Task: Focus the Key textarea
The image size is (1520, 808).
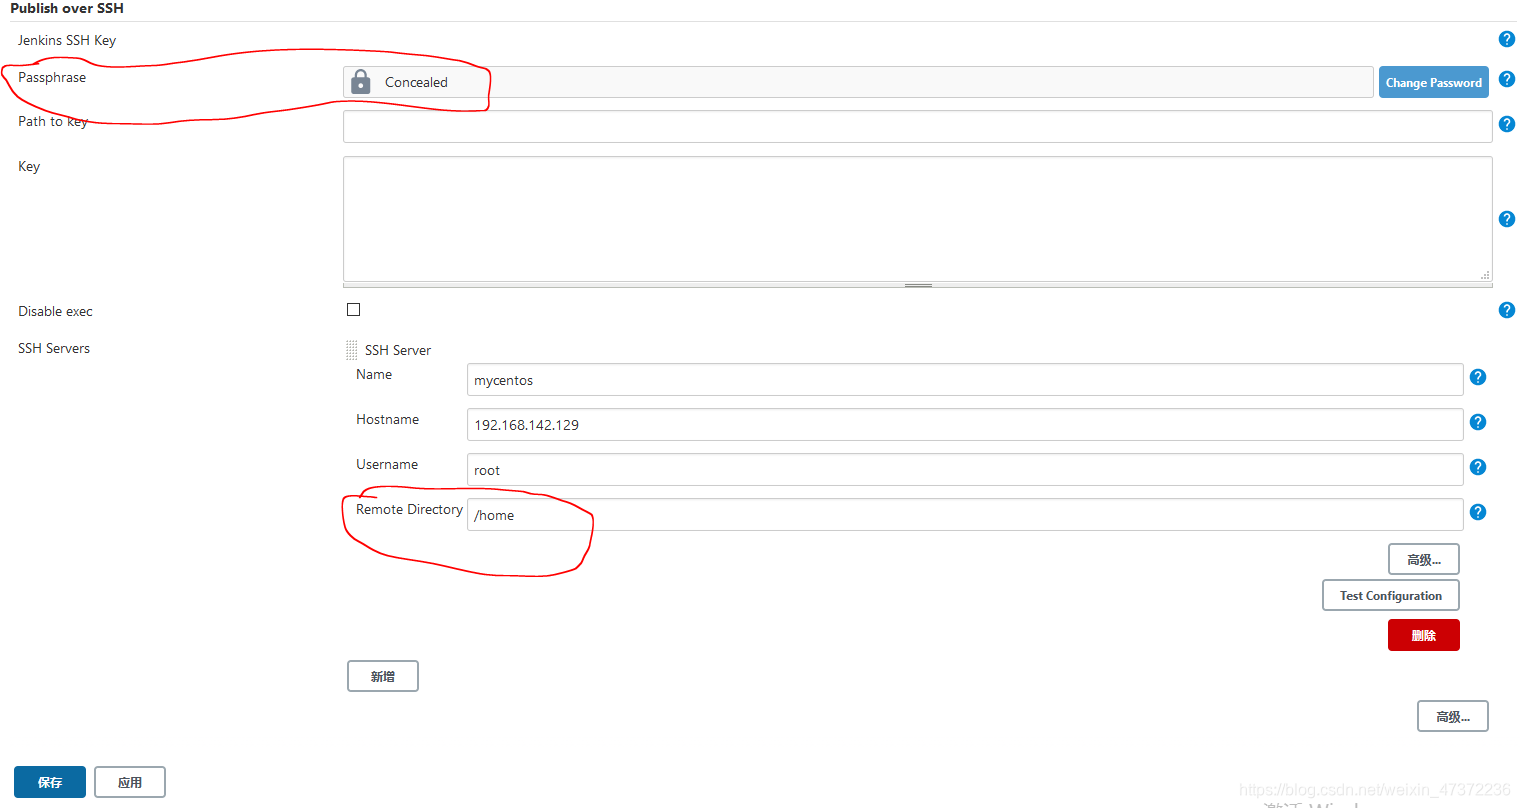Action: 917,219
